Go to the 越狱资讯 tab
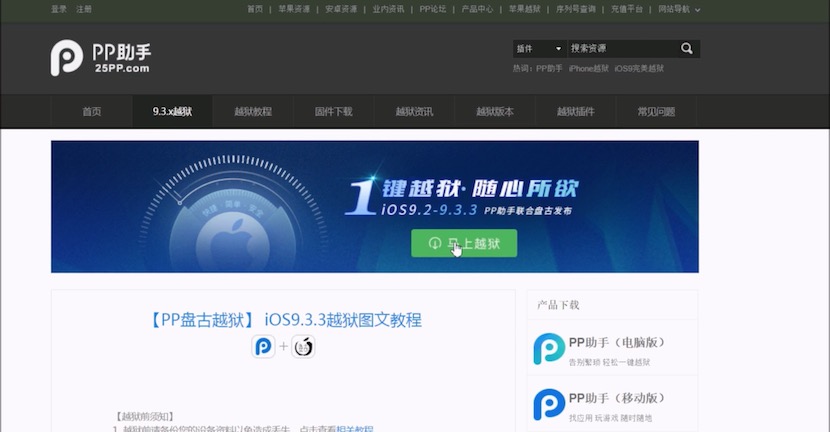The image size is (830, 432). click(414, 112)
